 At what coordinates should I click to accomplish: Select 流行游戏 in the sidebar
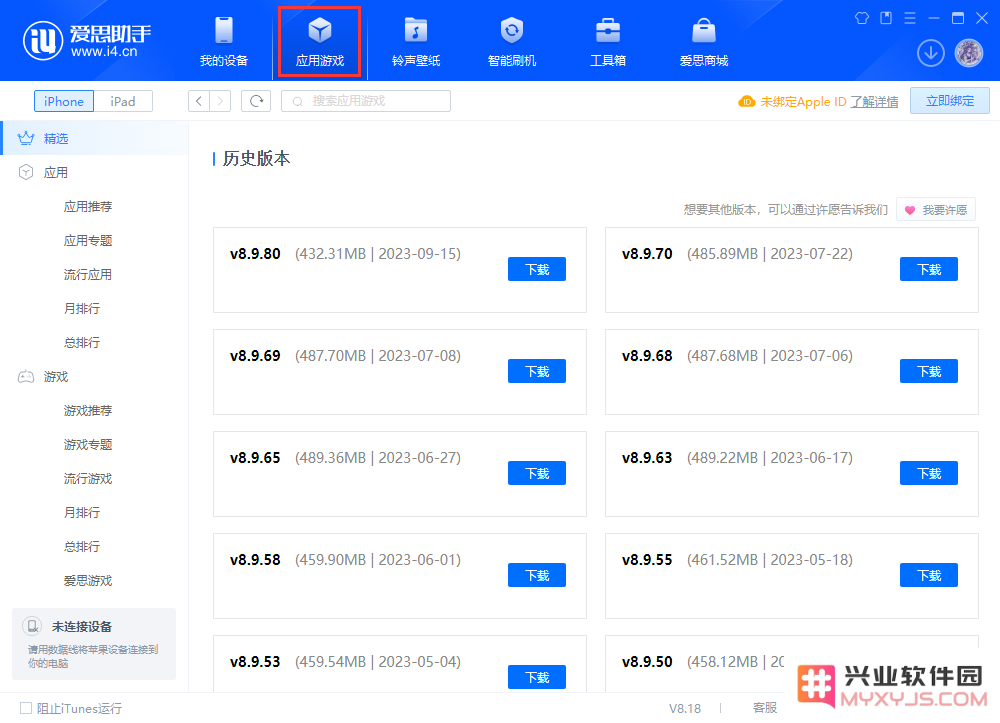coord(88,478)
